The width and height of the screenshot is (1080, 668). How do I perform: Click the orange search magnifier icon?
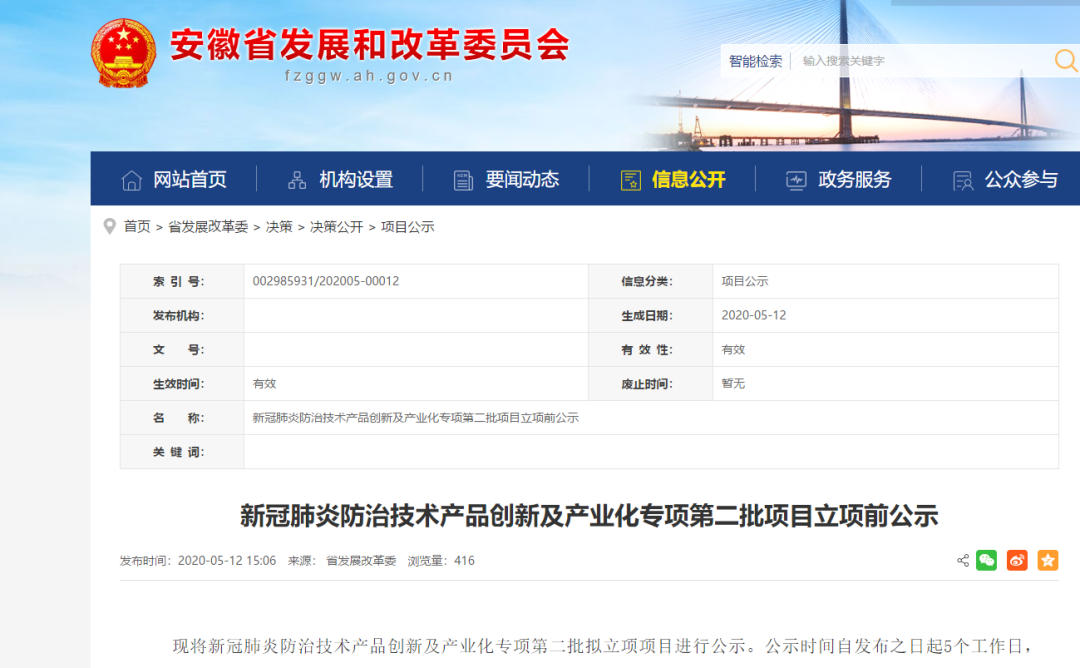pos(1065,61)
